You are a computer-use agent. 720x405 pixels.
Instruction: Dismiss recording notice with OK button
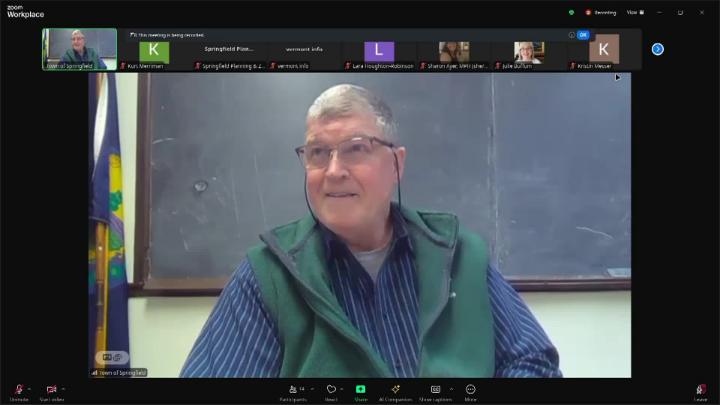tap(583, 34)
